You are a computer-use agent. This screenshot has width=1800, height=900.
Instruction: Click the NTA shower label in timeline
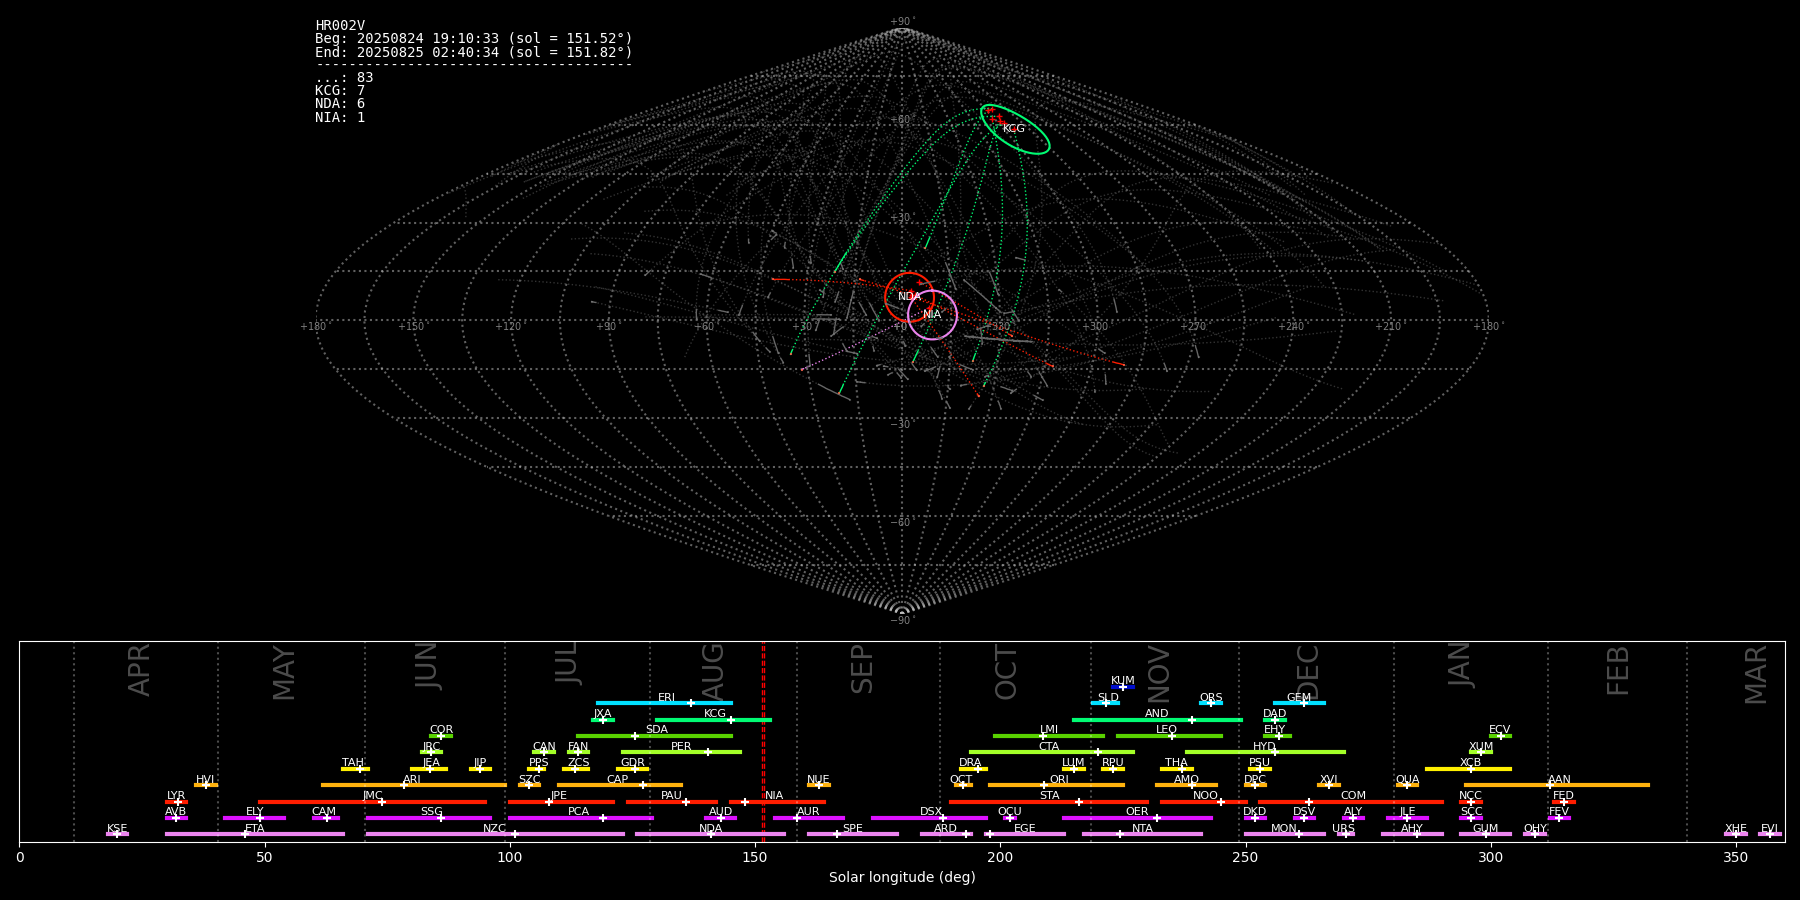1142,829
